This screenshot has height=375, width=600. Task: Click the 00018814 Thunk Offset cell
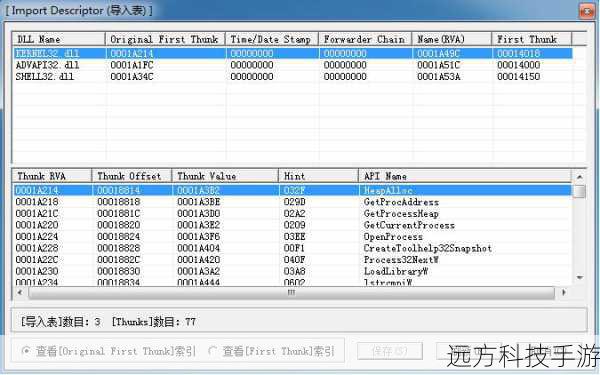[119, 190]
